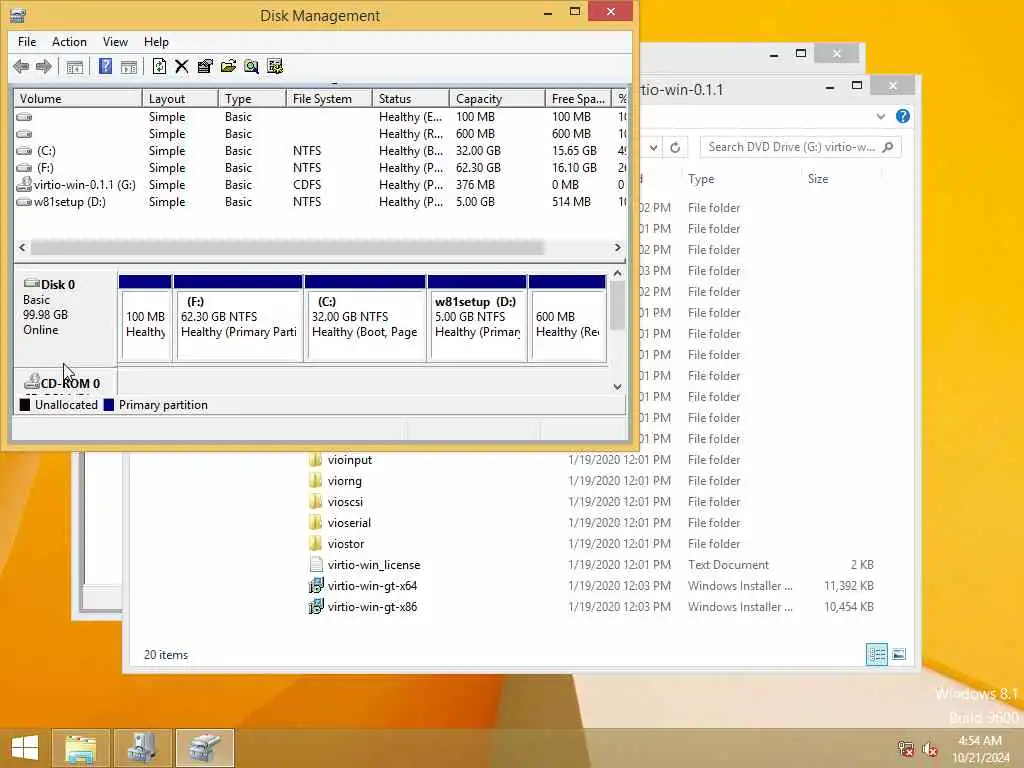1024x768 pixels.
Task: Select the w81setup (D:) partition block
Action: (477, 319)
